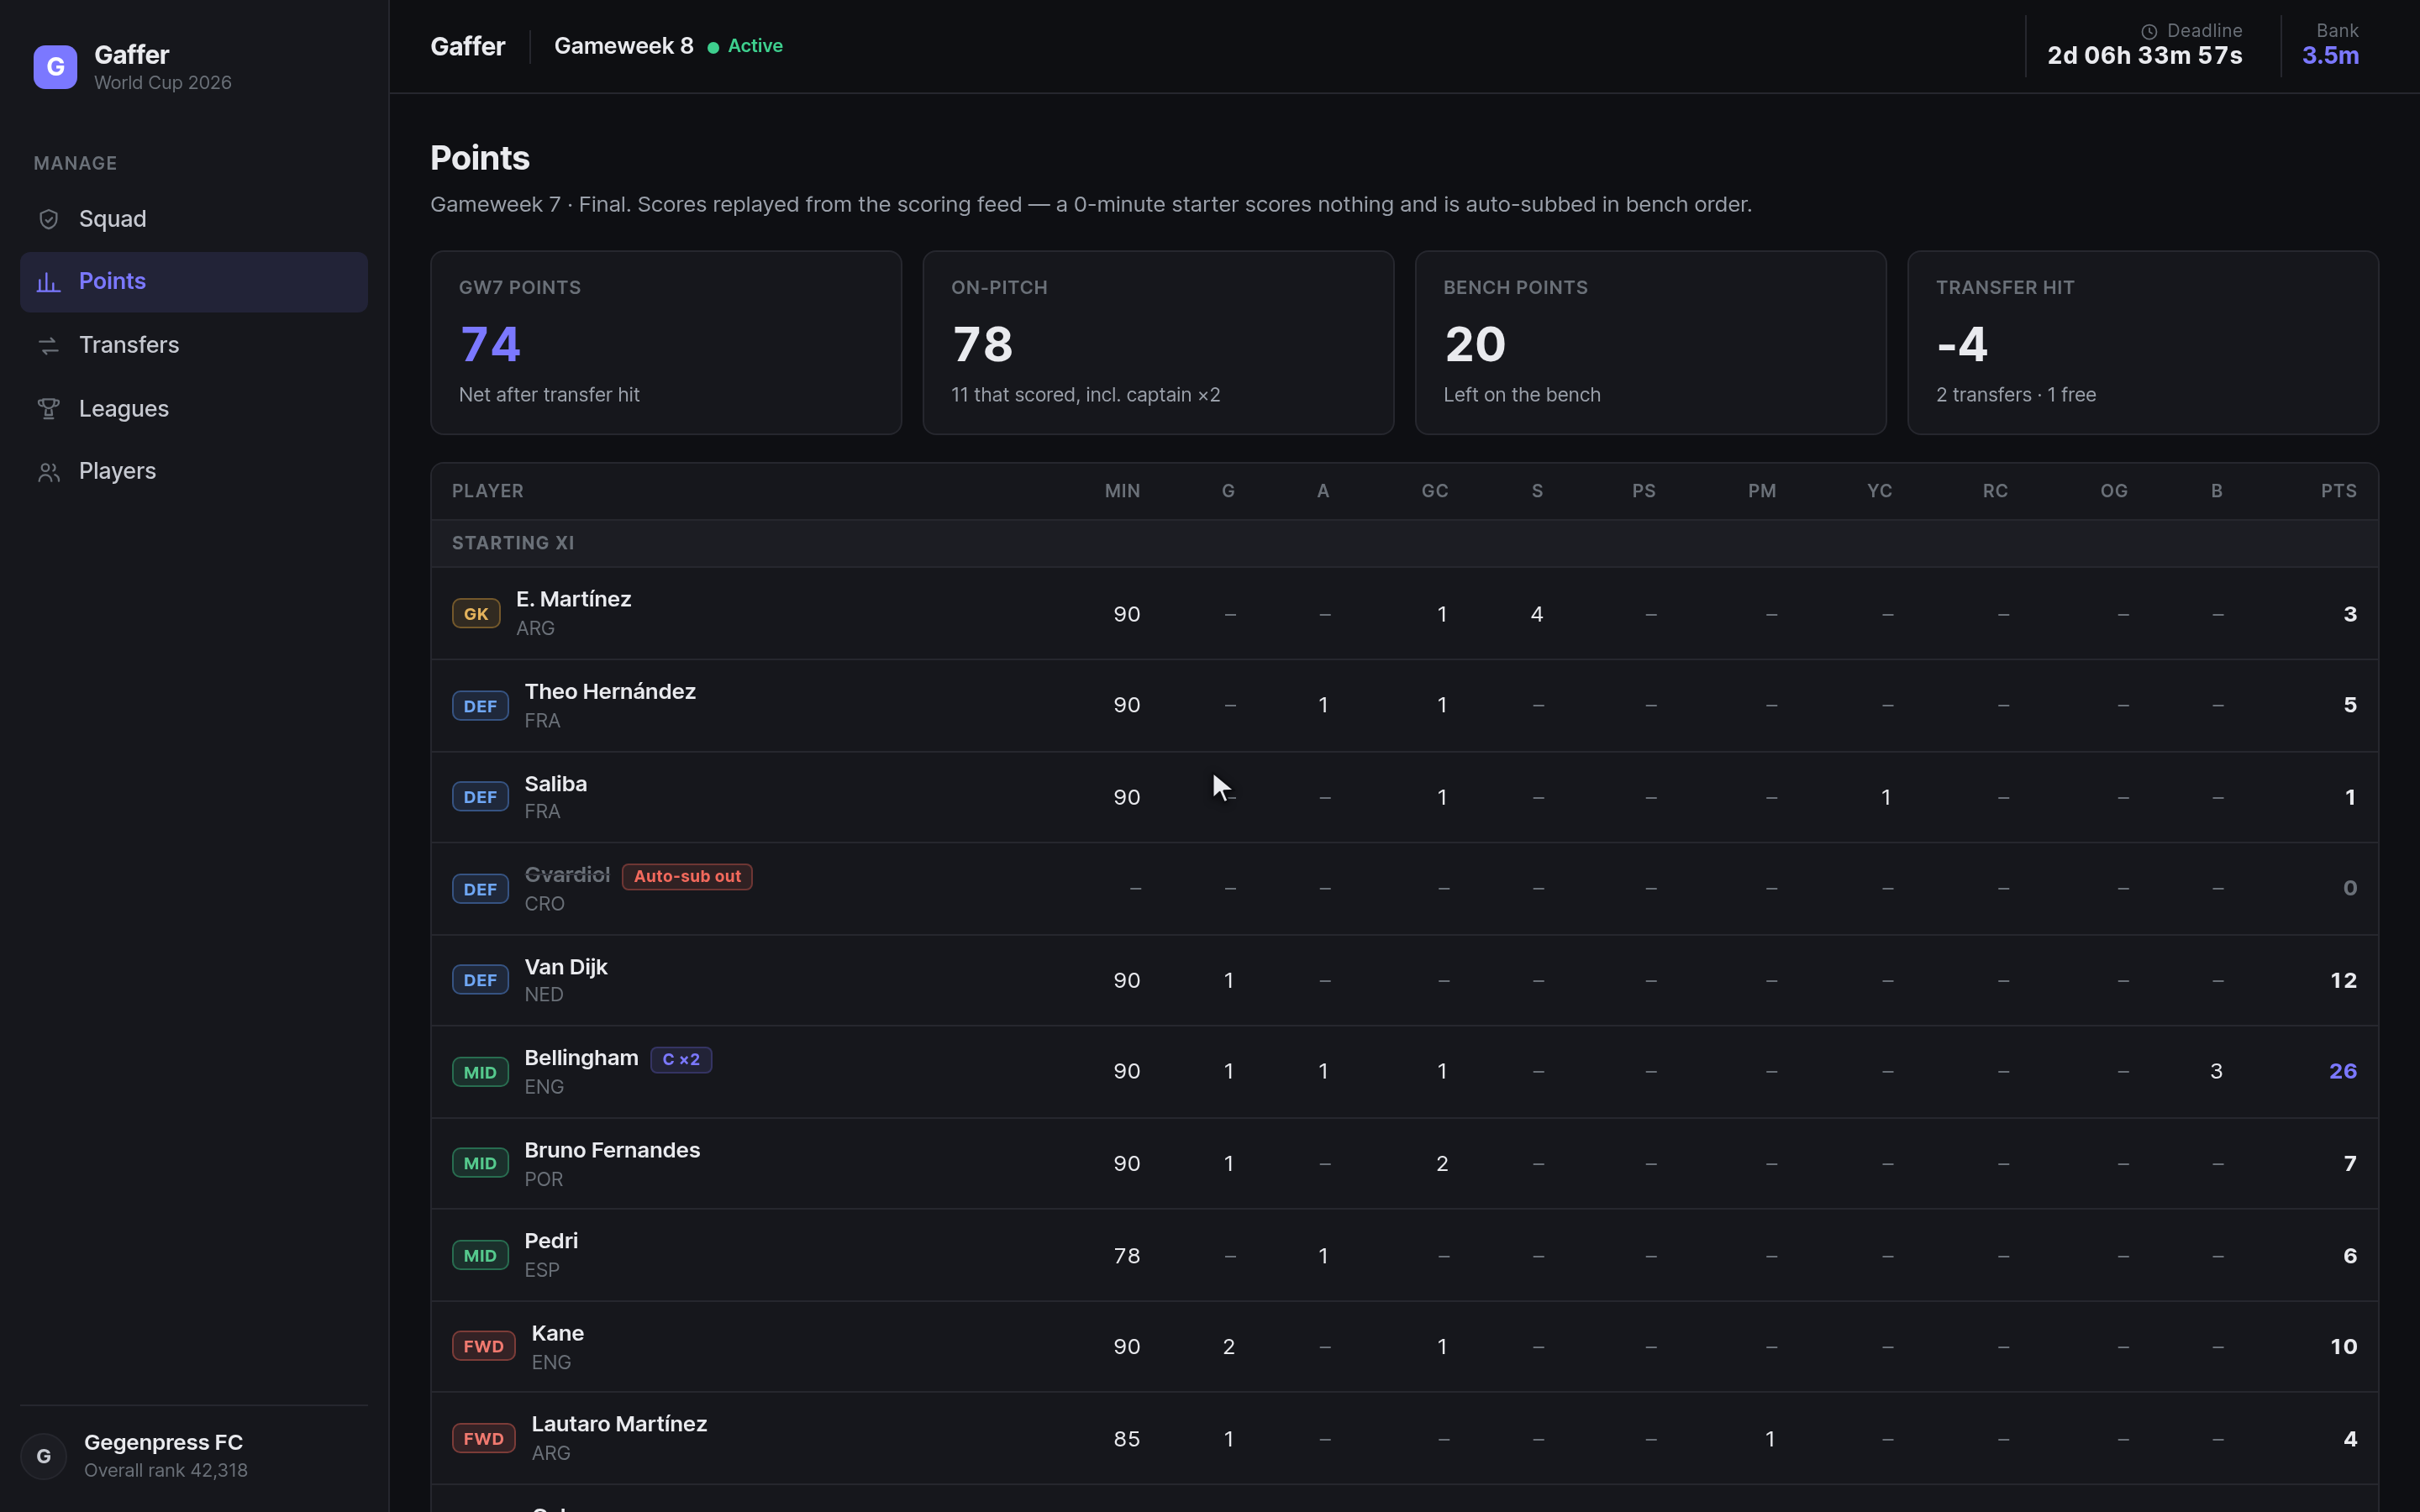
Task: Click the Theo Hernández player name
Action: point(610,692)
